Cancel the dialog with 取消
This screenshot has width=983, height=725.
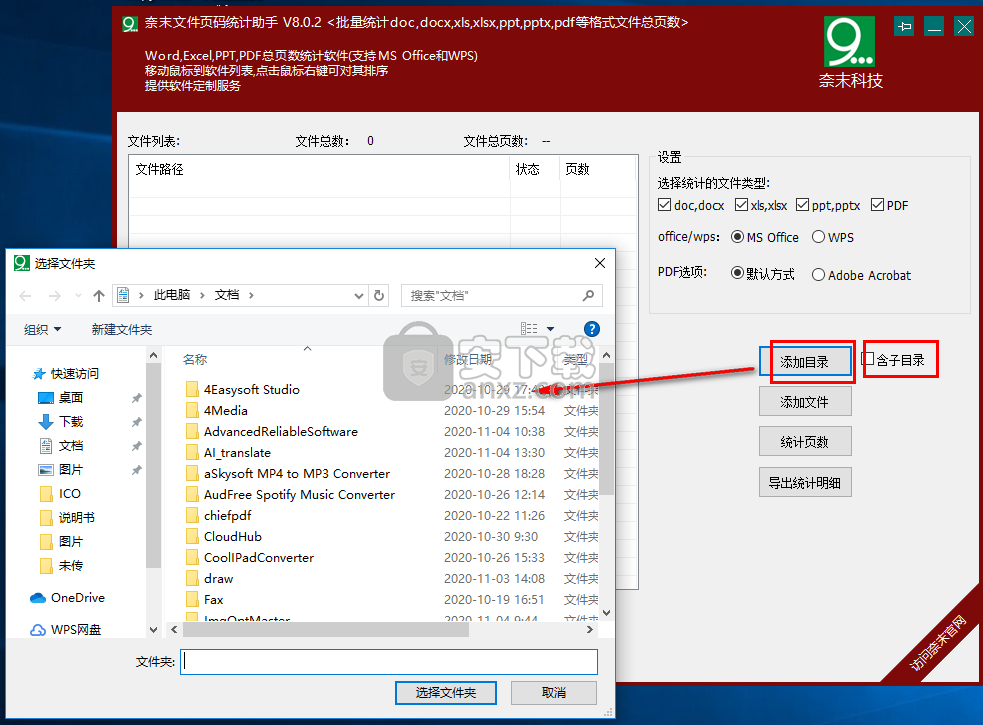[x=554, y=693]
